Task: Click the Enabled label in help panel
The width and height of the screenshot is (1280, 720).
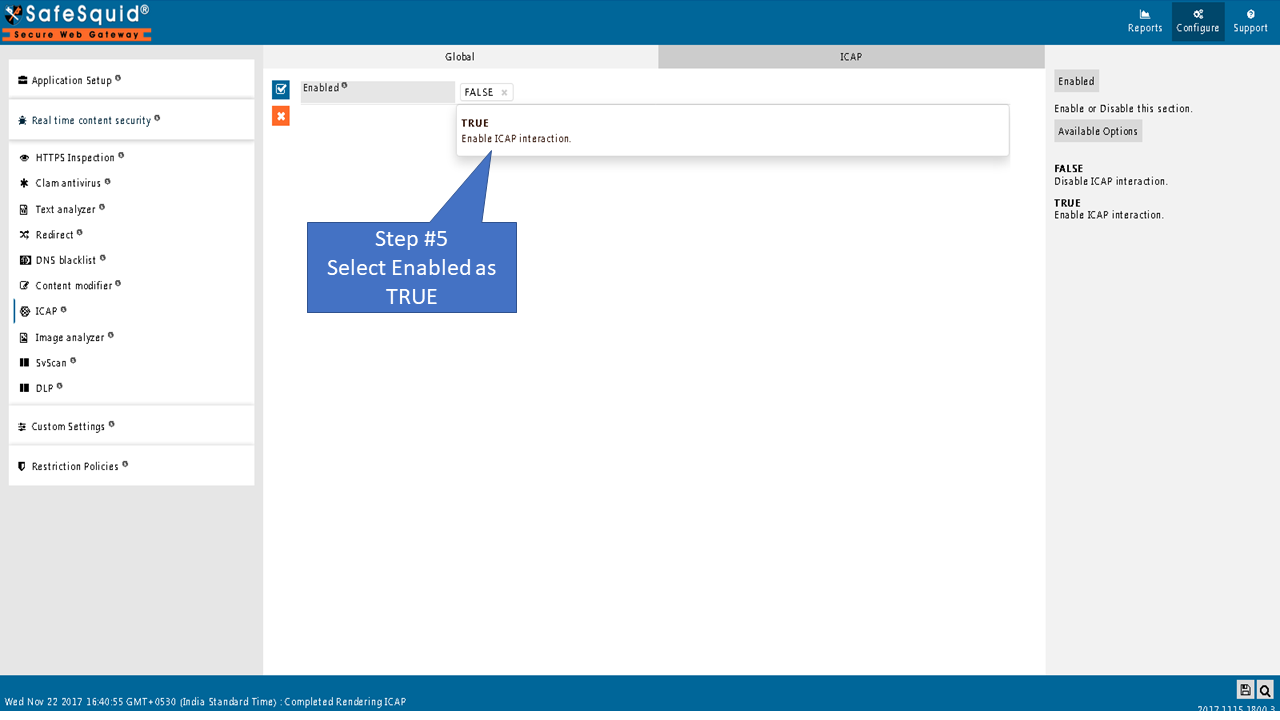Action: pos(1076,81)
